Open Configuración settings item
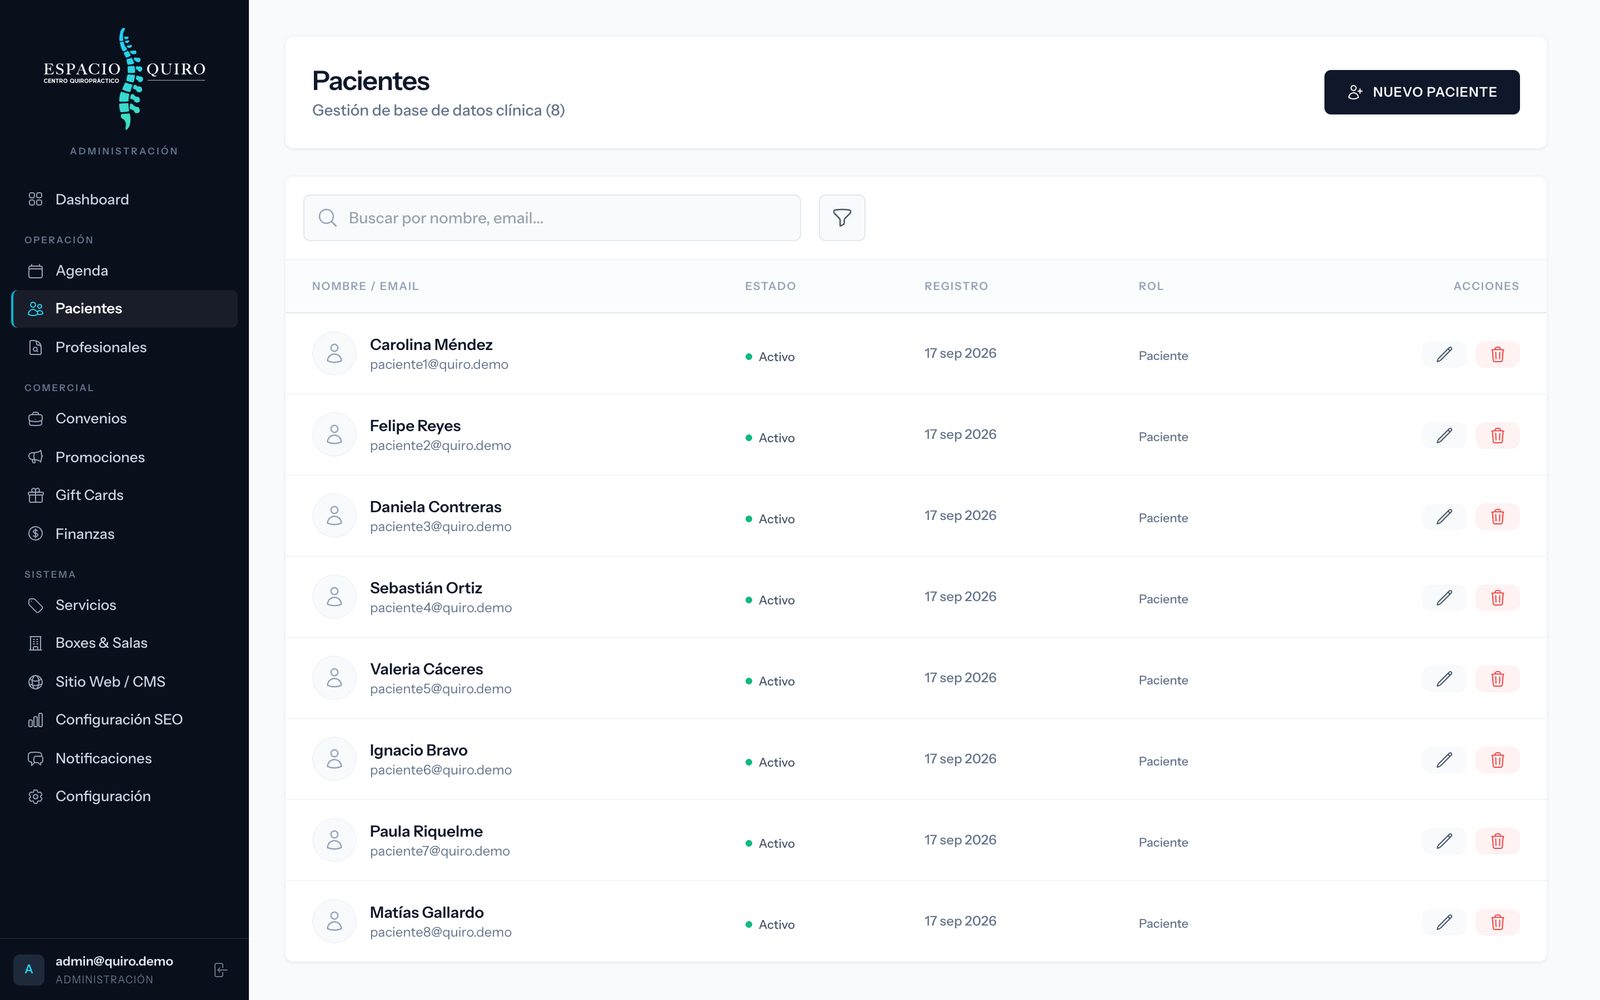The image size is (1600, 1000). (124, 796)
